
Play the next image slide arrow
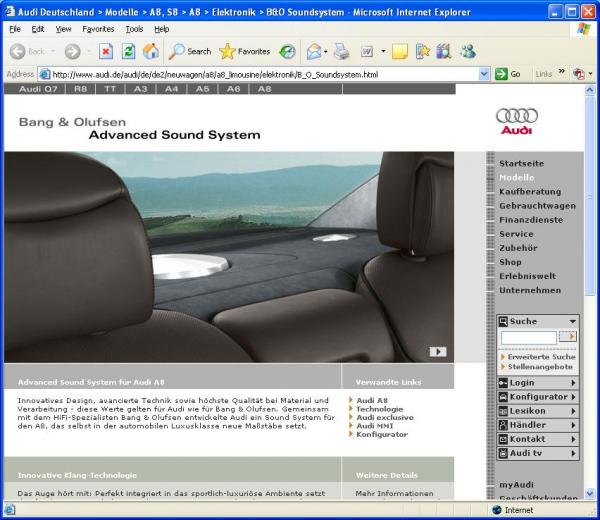tap(437, 351)
